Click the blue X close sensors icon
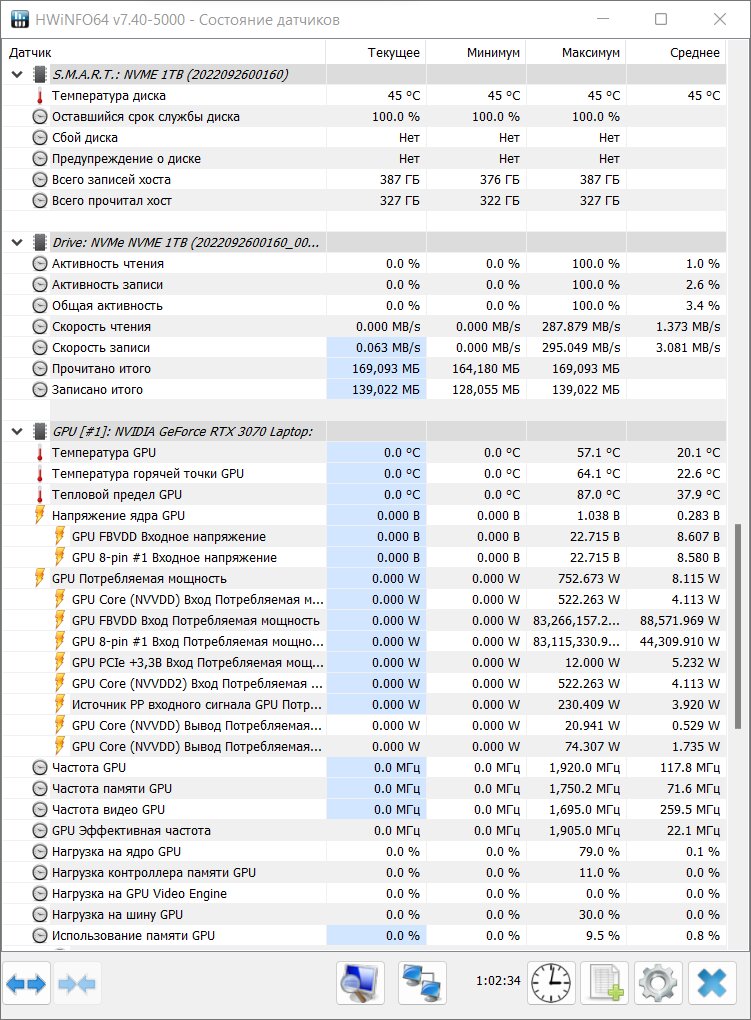The width and height of the screenshot is (751, 1020). pyautogui.click(x=712, y=983)
